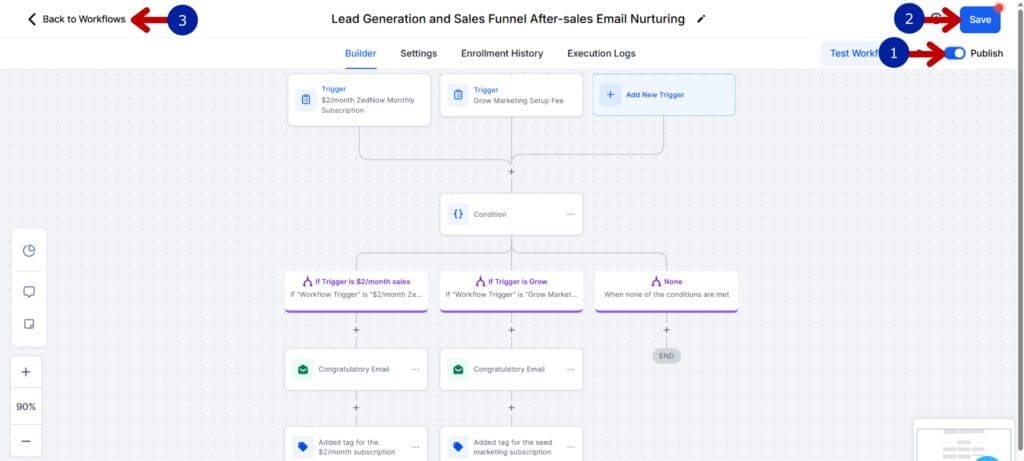The width and height of the screenshot is (1024, 461).
Task: Open the Condition node
Action: pyautogui.click(x=511, y=214)
